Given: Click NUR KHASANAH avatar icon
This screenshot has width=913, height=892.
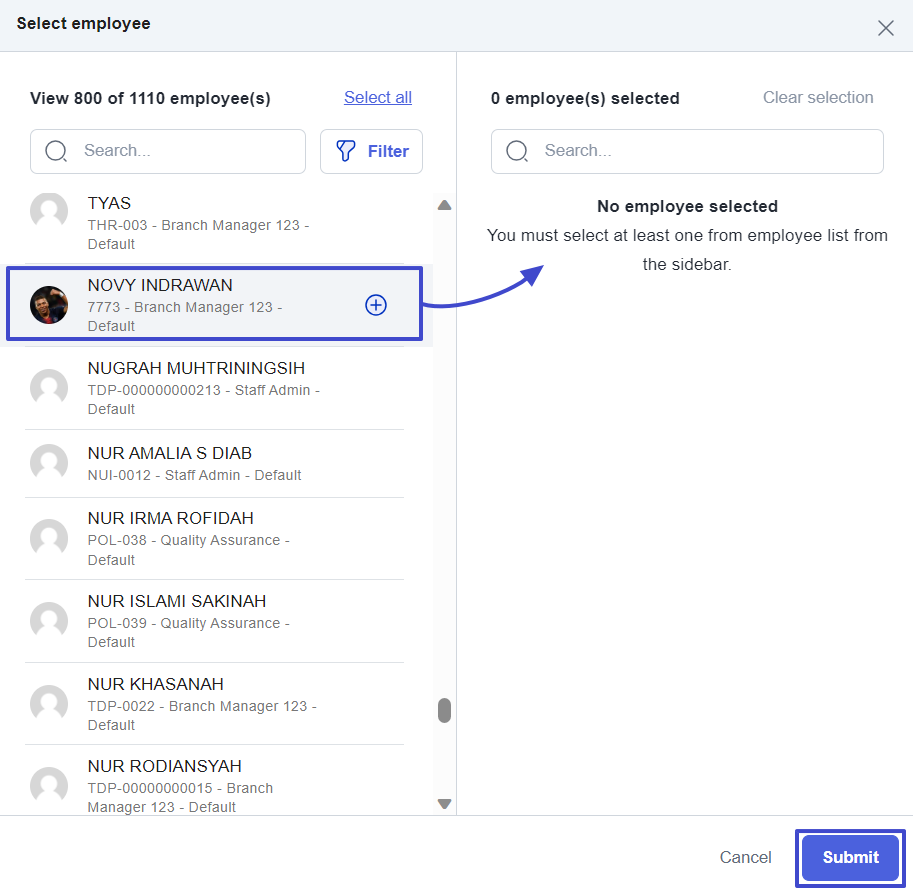Looking at the screenshot, I should coord(49,704).
